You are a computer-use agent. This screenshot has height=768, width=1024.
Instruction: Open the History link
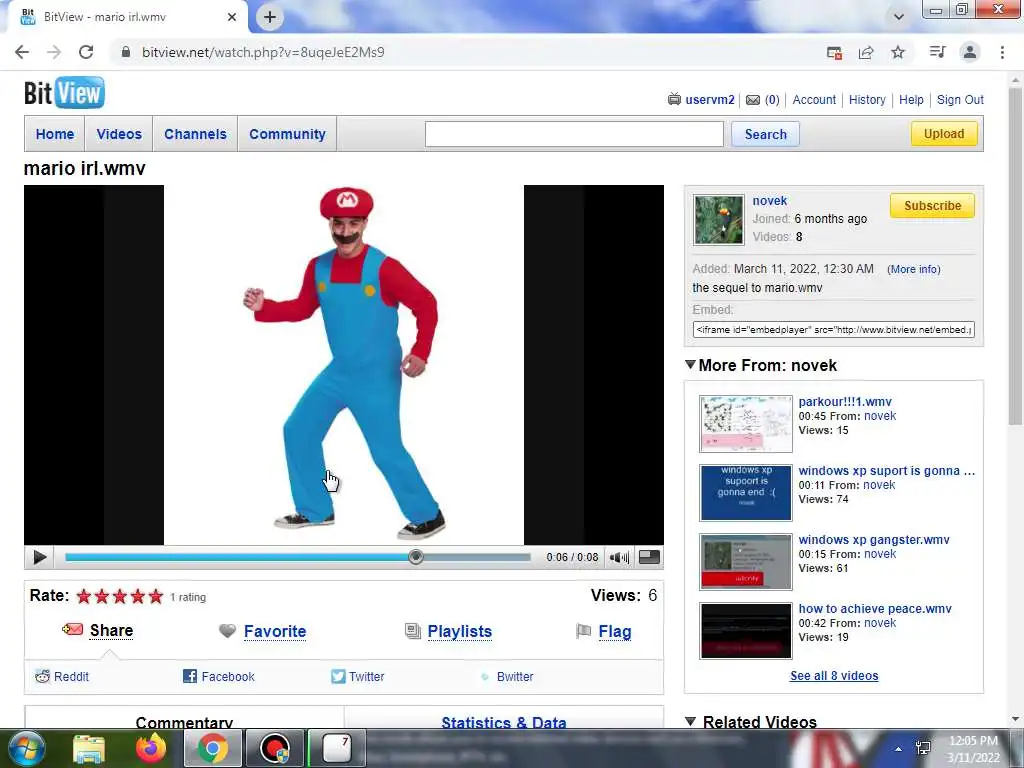(x=867, y=100)
